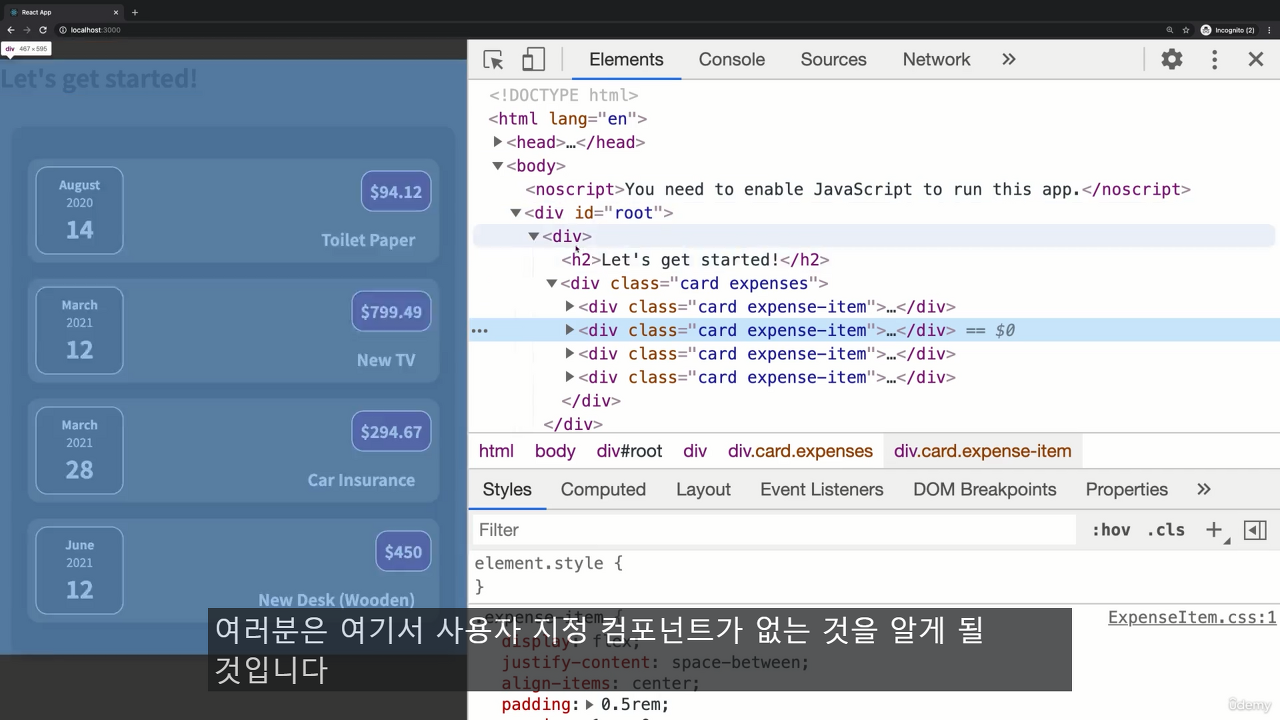Click the $294.67 price badge

pos(391,431)
